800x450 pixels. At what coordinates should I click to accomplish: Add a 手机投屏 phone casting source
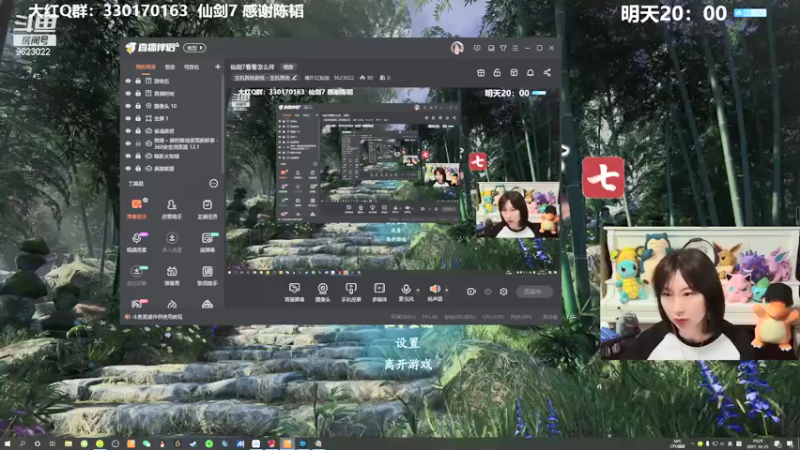351,292
